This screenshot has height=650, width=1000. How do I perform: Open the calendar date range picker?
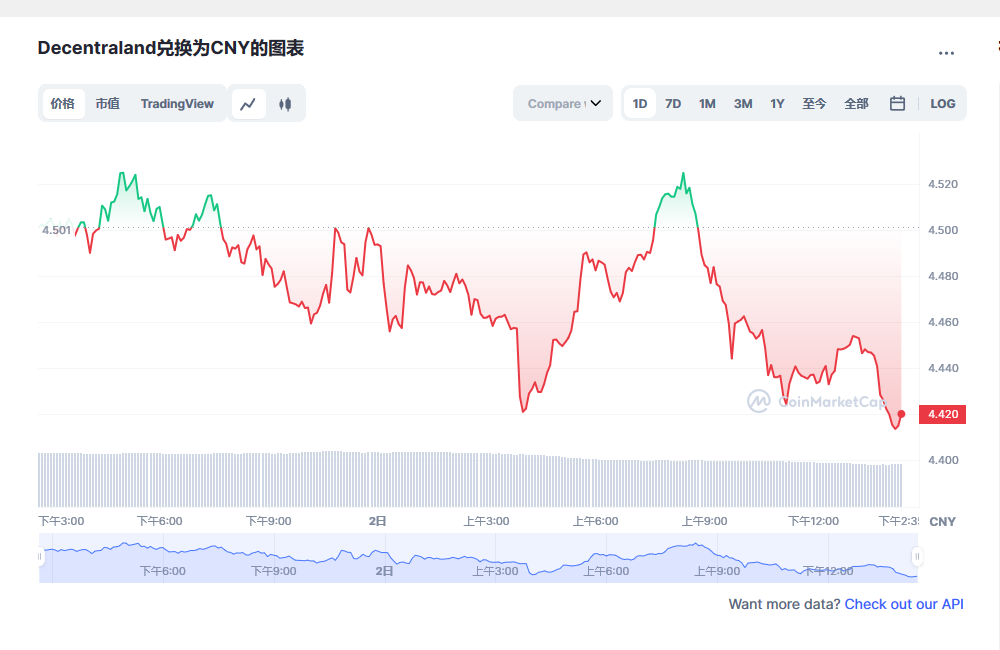(x=897, y=103)
